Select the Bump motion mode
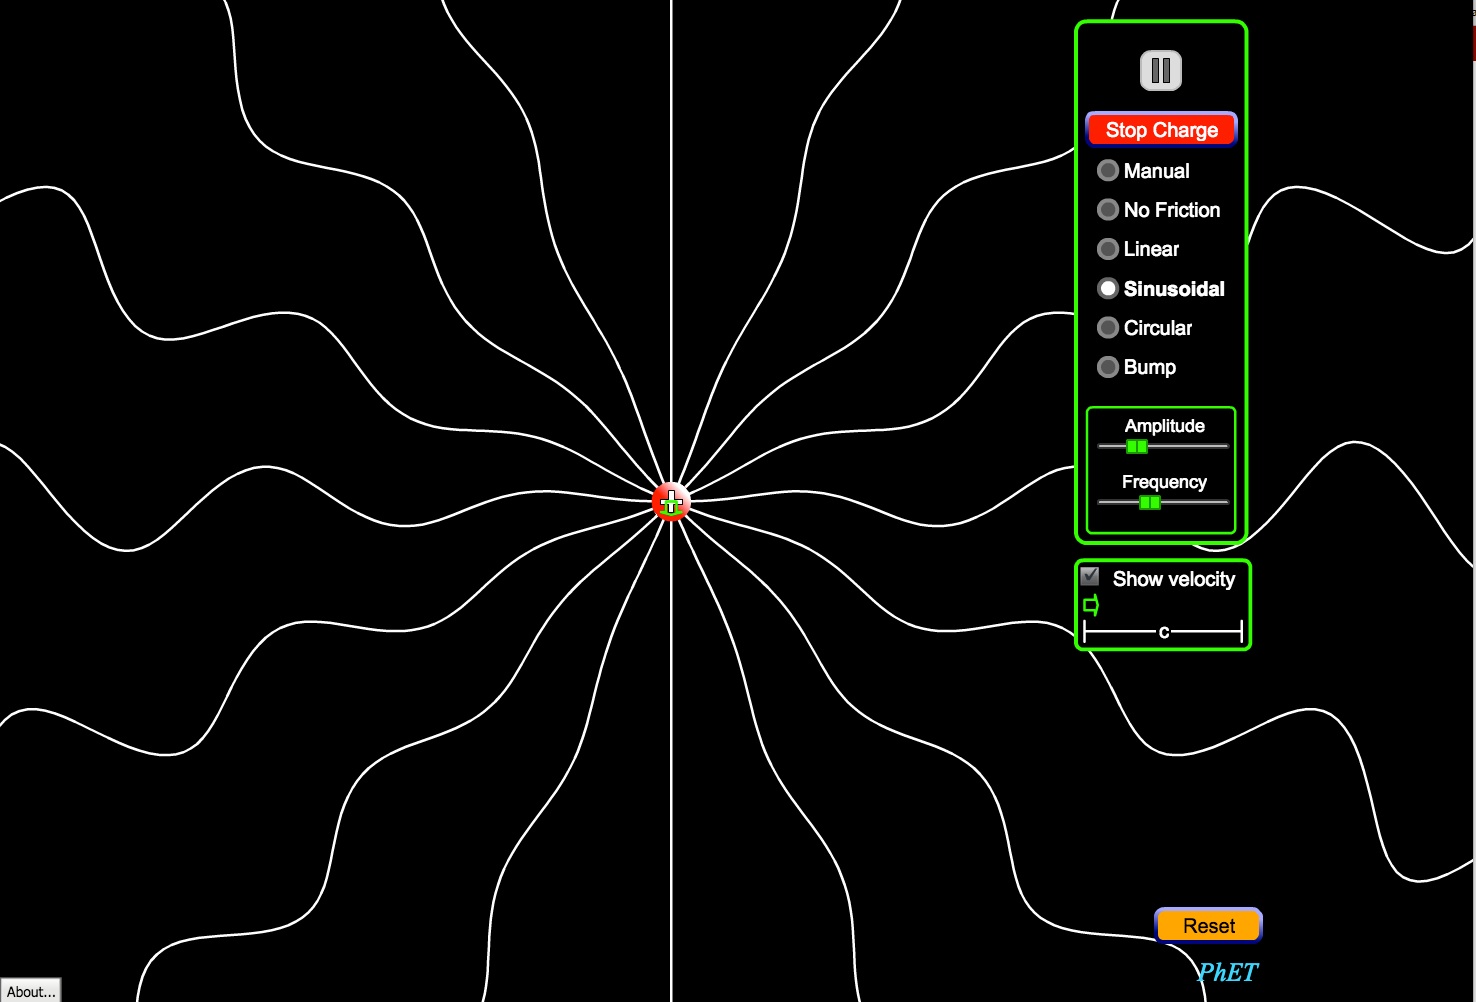 (x=1108, y=367)
